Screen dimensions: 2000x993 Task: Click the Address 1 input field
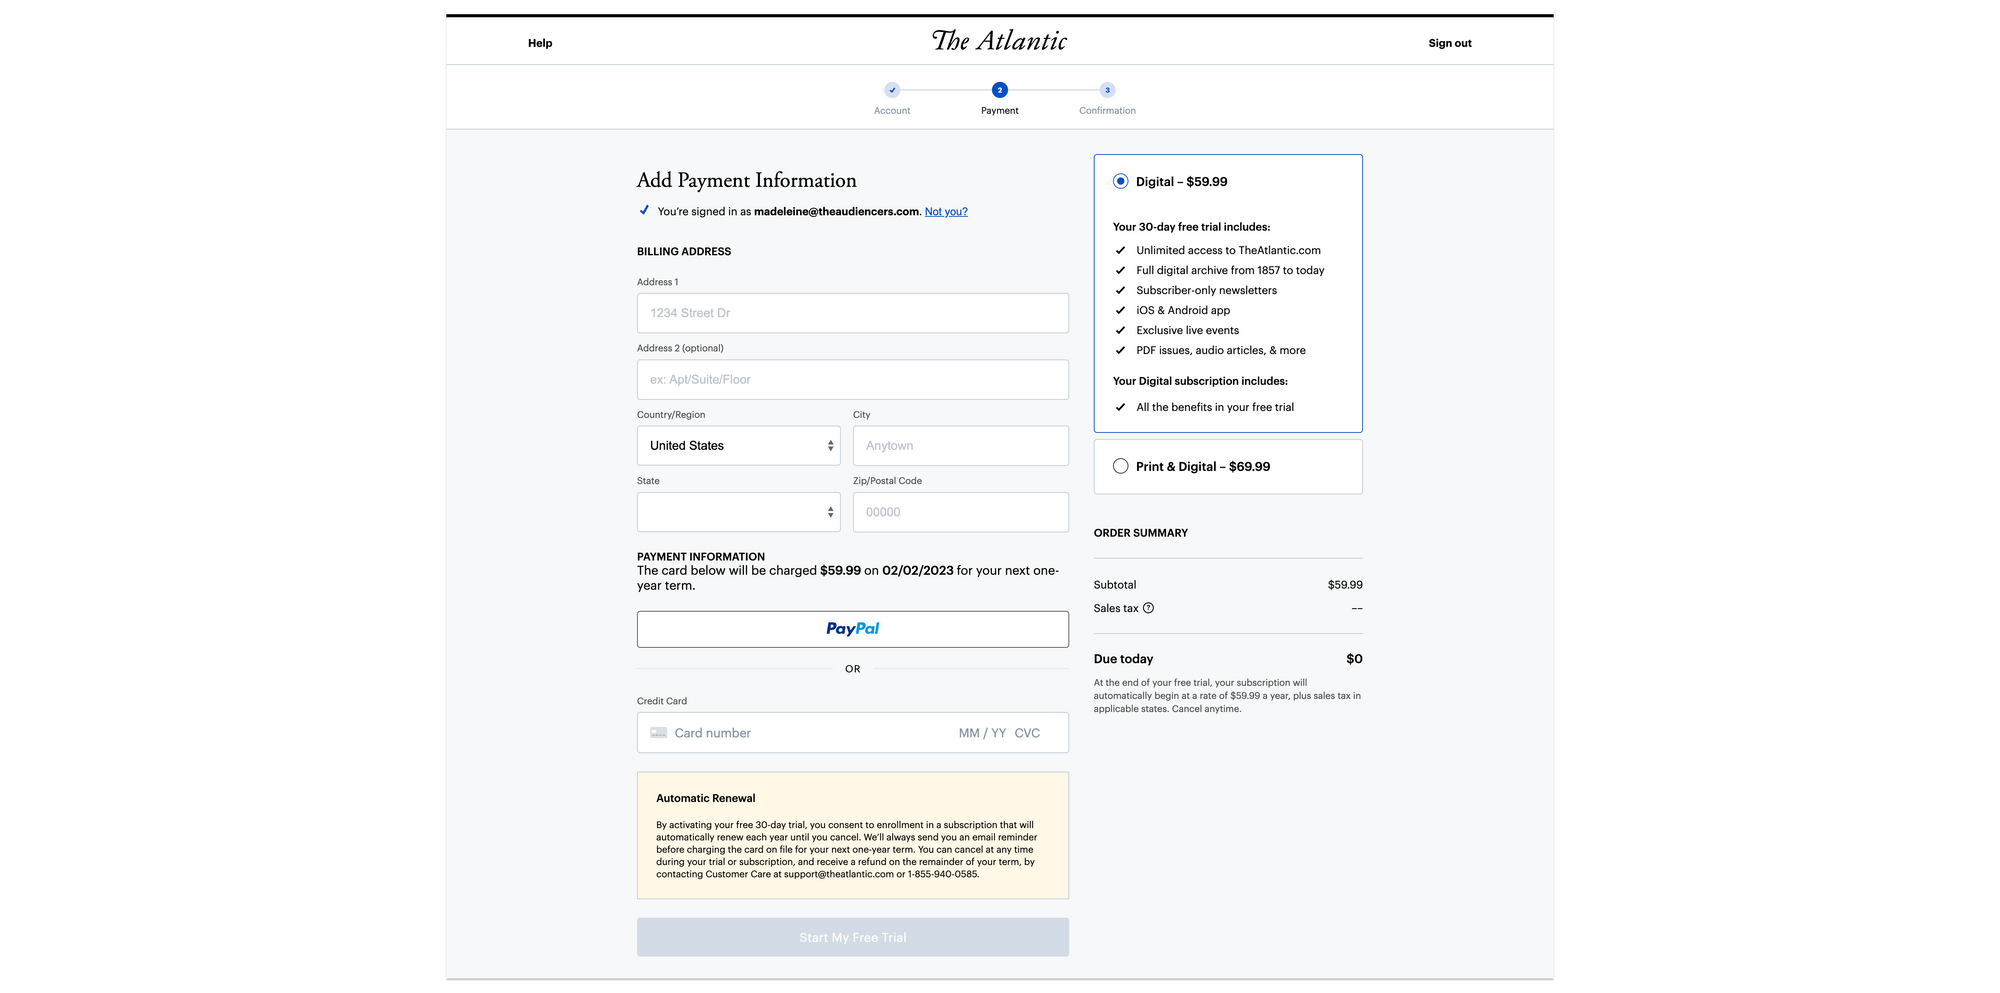[x=852, y=312]
